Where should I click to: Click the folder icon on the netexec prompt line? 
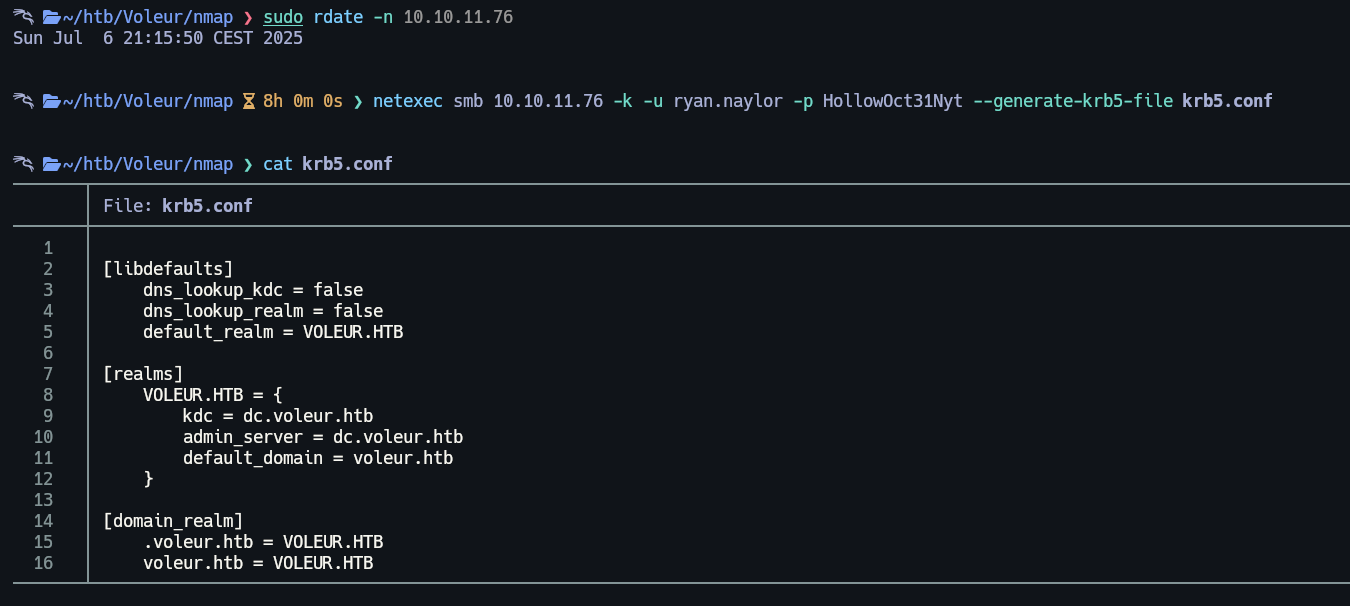pyautogui.click(x=52, y=101)
